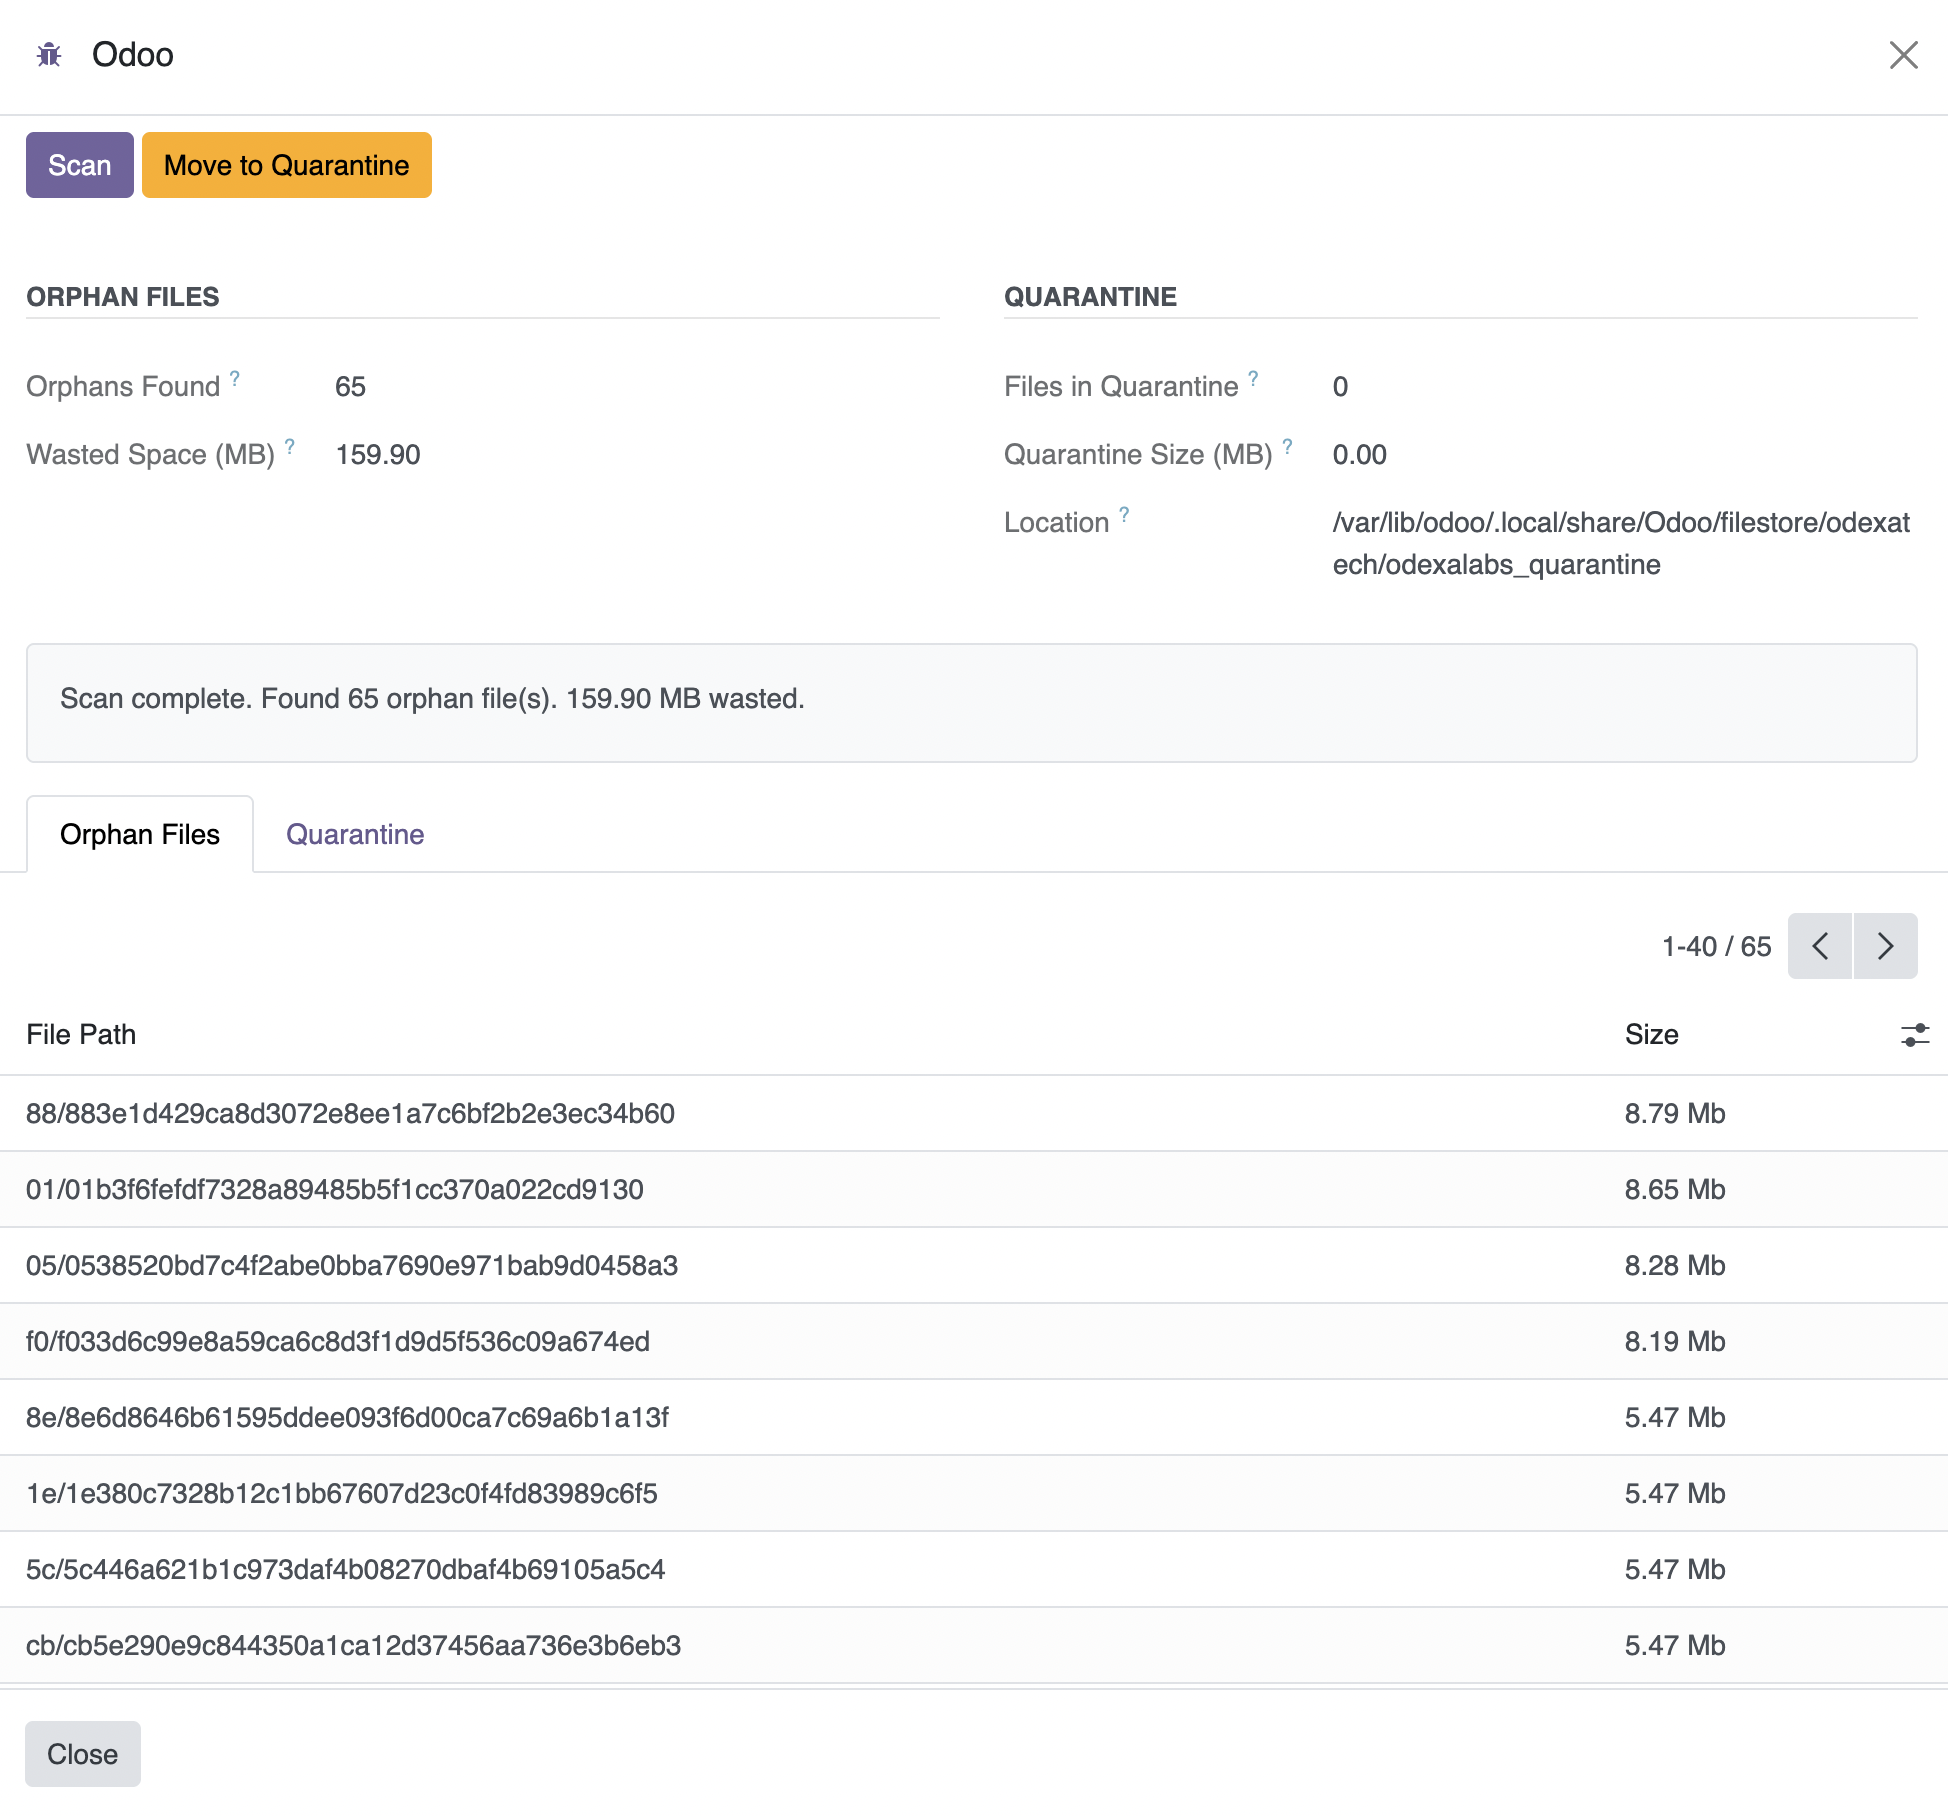Image resolution: width=1948 pixels, height=1816 pixels.
Task: Click the 1-40 / 65 pager counter
Action: (1716, 946)
